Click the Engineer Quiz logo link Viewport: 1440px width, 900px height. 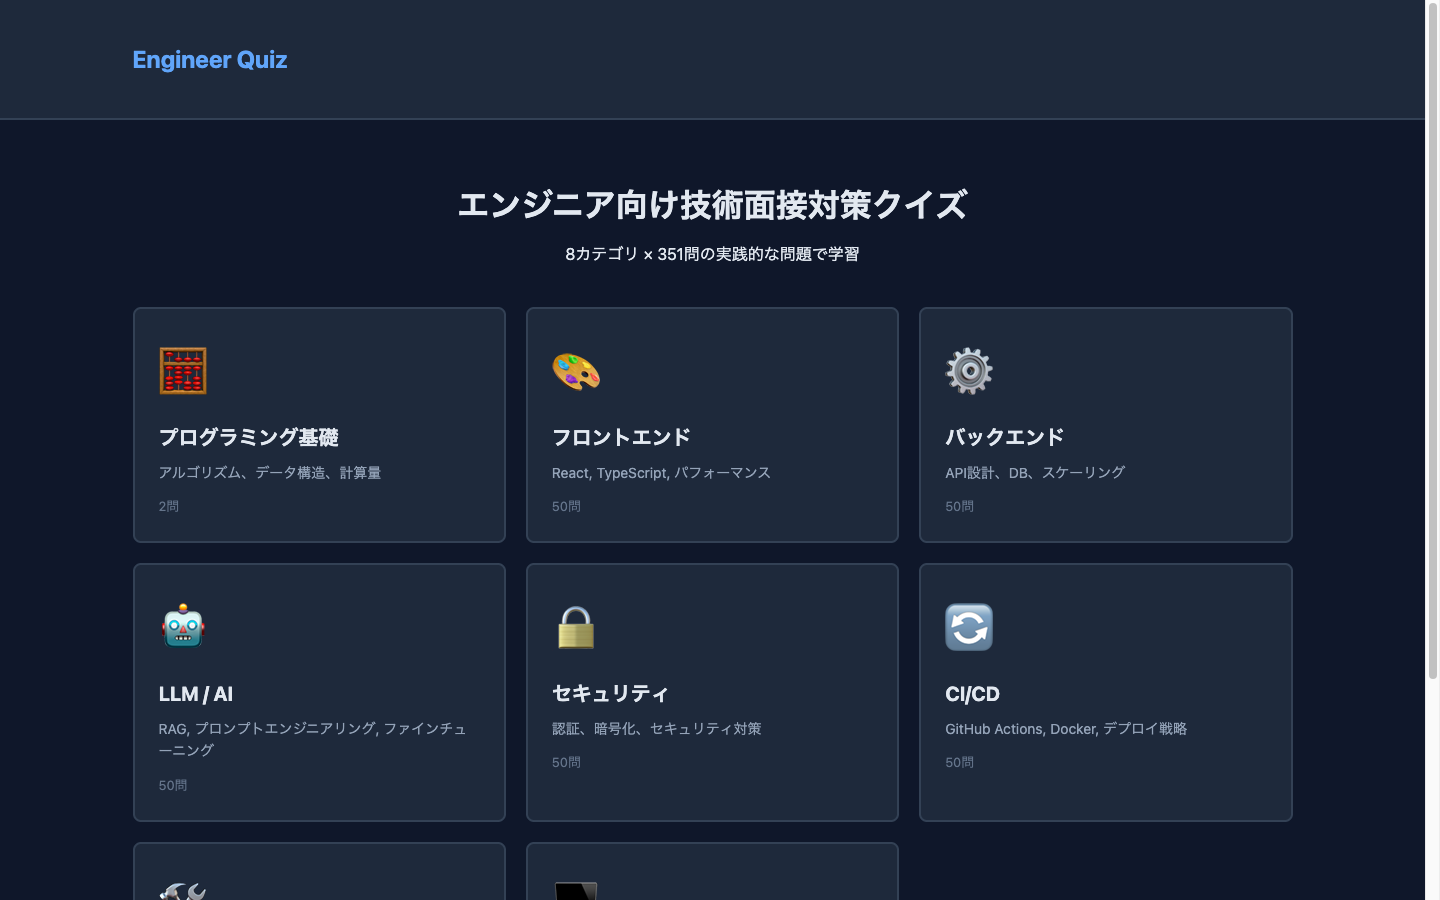[210, 60]
